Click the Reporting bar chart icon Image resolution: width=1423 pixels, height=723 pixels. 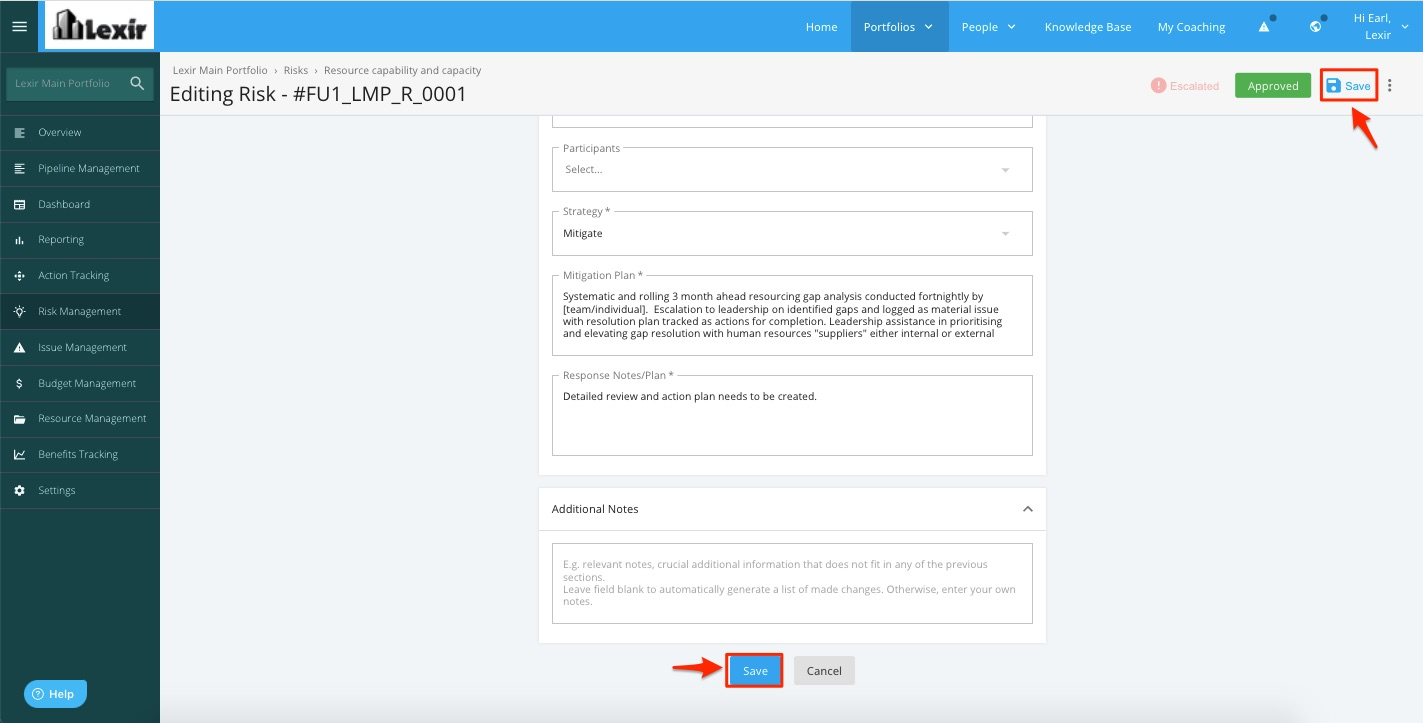pyautogui.click(x=19, y=240)
